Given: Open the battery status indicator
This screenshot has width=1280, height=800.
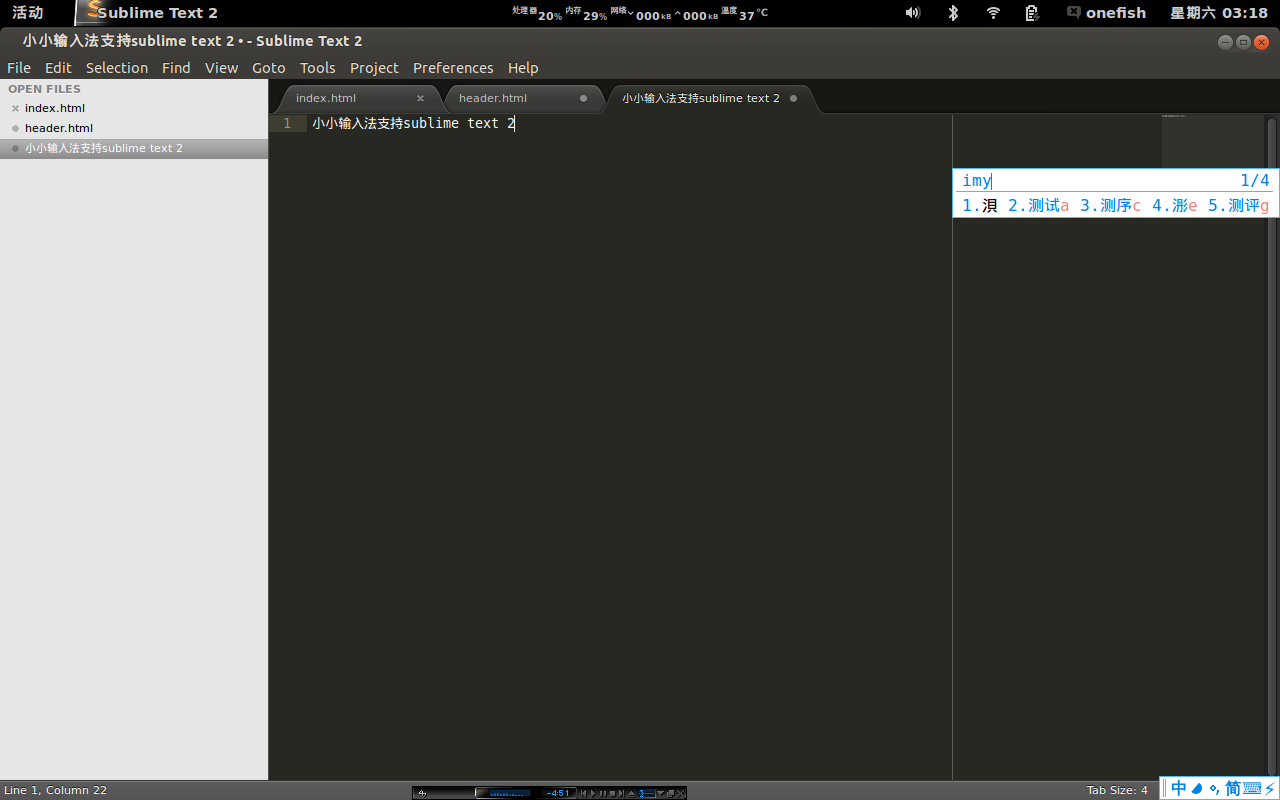Looking at the screenshot, I should (1032, 13).
